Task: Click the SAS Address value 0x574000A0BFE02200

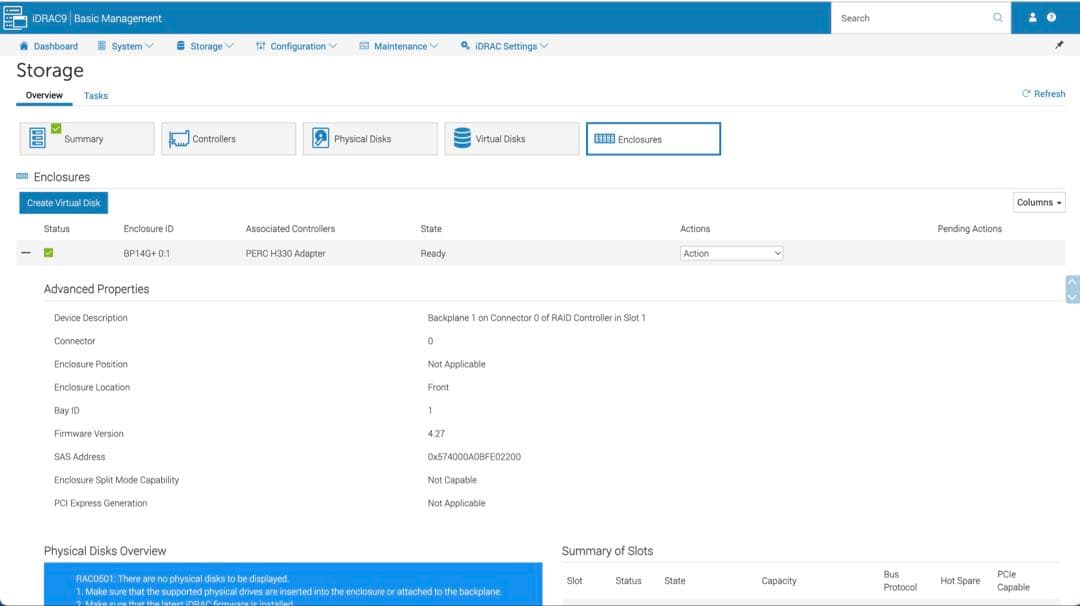Action: 474,457
